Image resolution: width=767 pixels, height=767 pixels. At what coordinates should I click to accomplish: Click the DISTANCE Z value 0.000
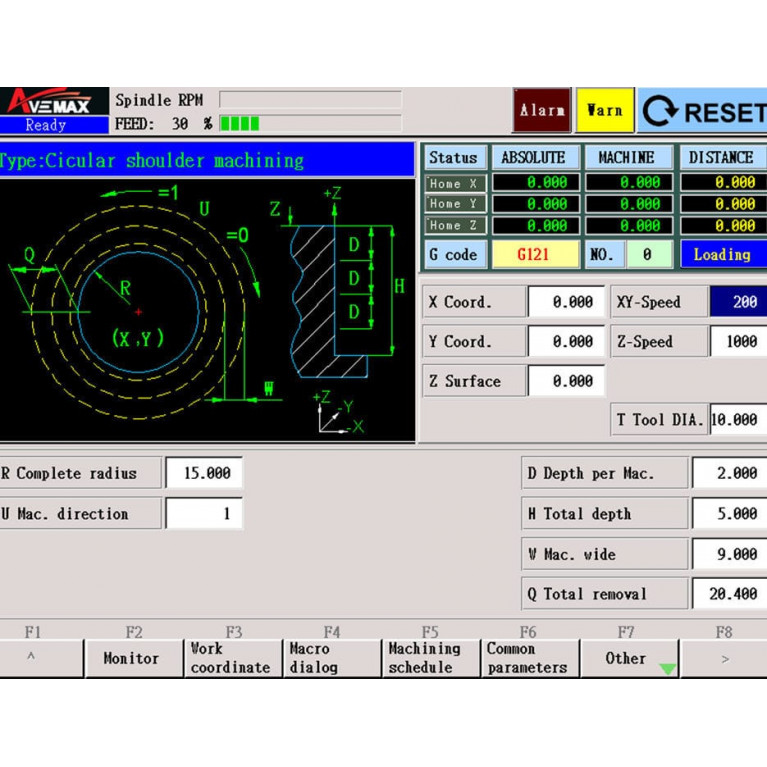pyautogui.click(x=724, y=226)
